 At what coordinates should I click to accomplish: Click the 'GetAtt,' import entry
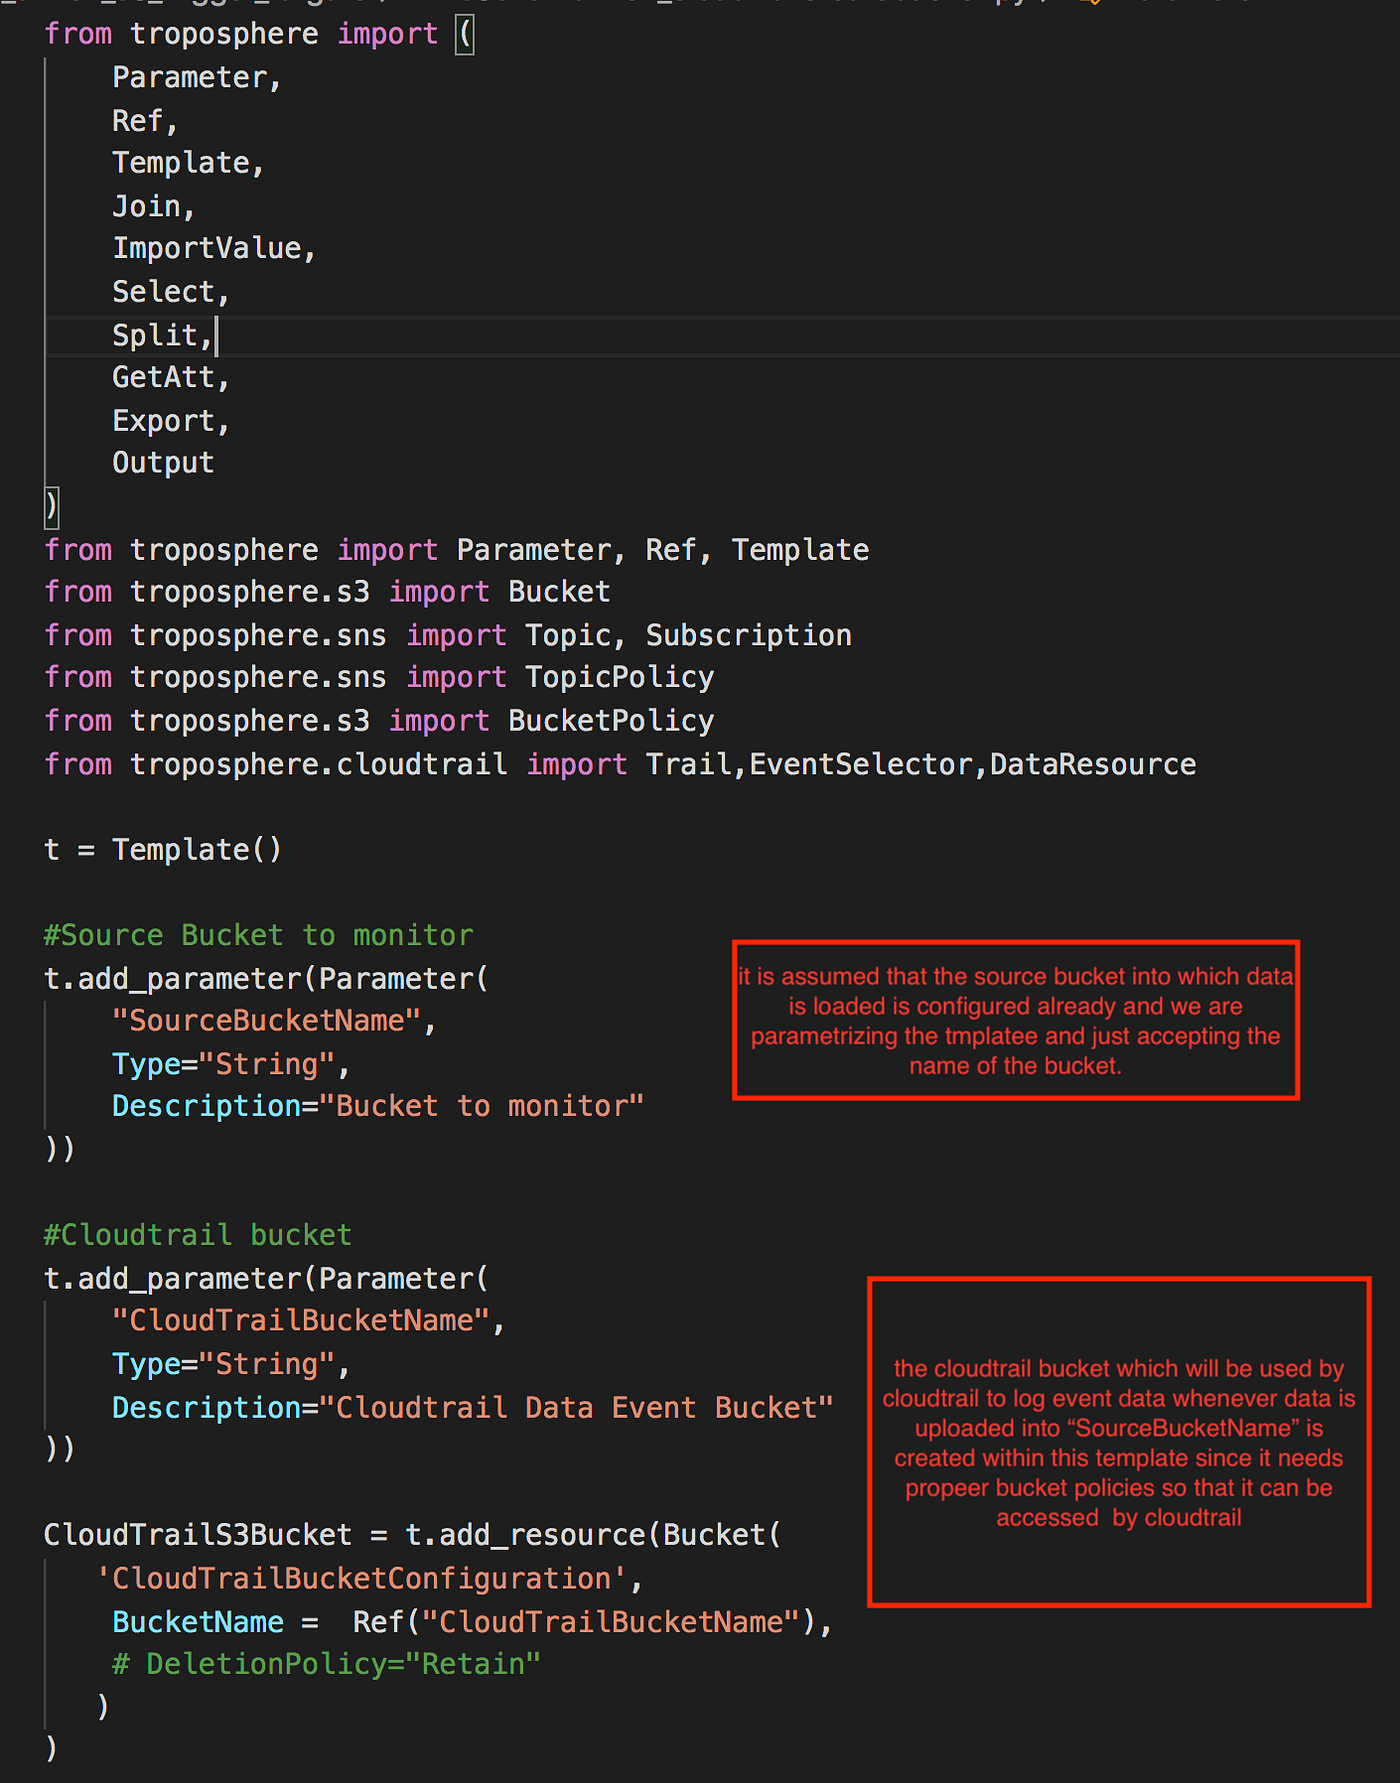click(x=171, y=377)
